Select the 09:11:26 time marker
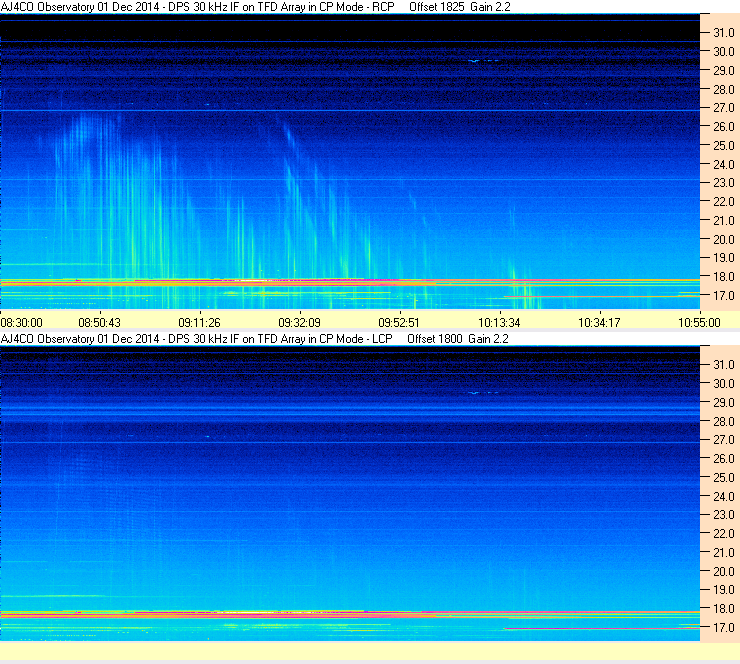Screen dimensions: 740x664 (x=199, y=322)
